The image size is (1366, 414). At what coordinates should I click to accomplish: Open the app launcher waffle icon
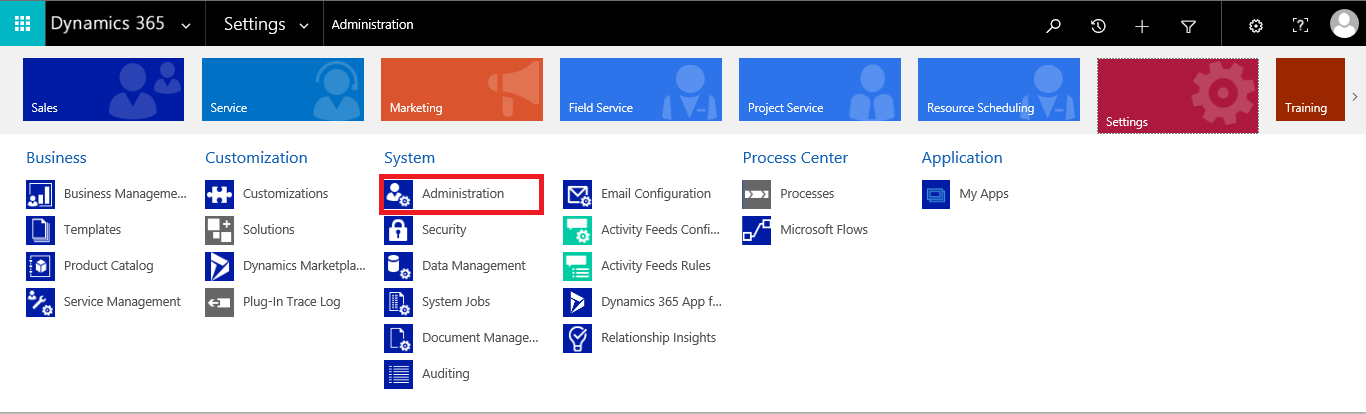pyautogui.click(x=22, y=24)
